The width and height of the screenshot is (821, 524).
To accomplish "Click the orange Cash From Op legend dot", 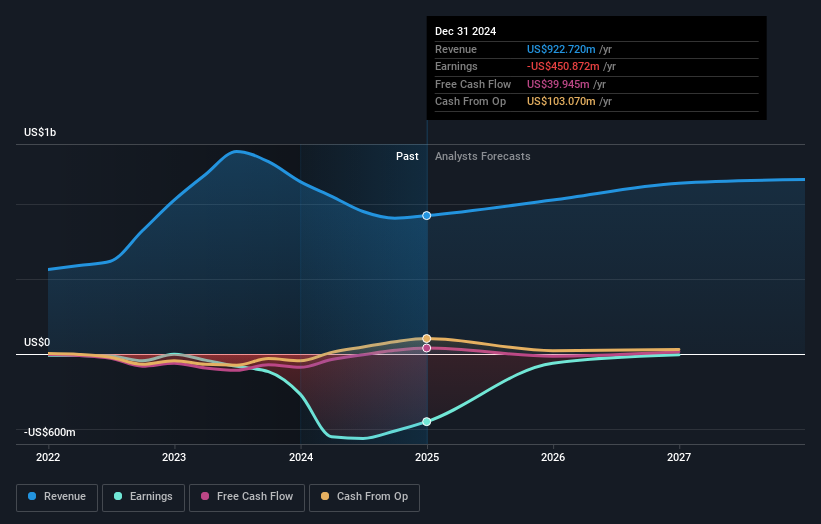I will [x=325, y=496].
